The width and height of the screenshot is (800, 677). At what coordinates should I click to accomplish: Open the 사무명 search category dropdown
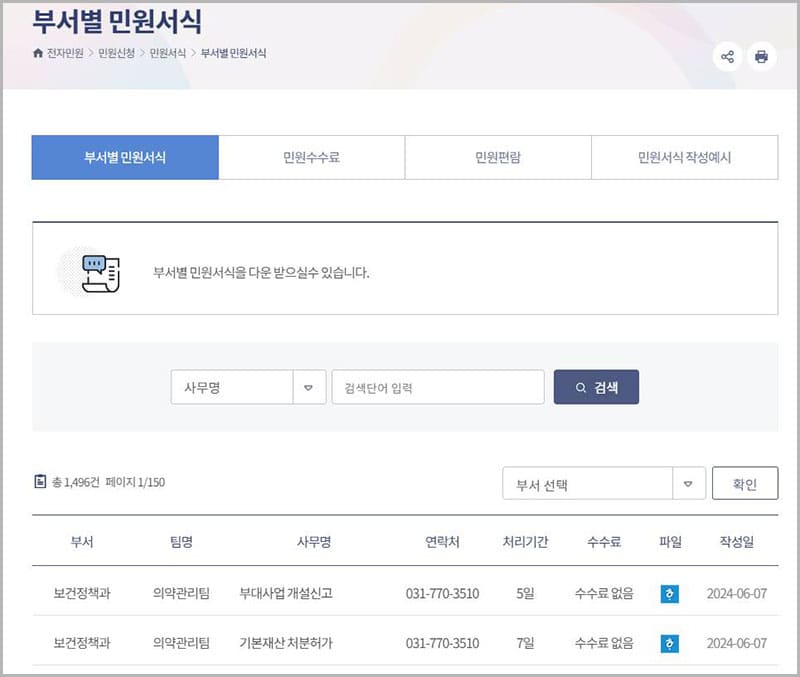[308, 387]
